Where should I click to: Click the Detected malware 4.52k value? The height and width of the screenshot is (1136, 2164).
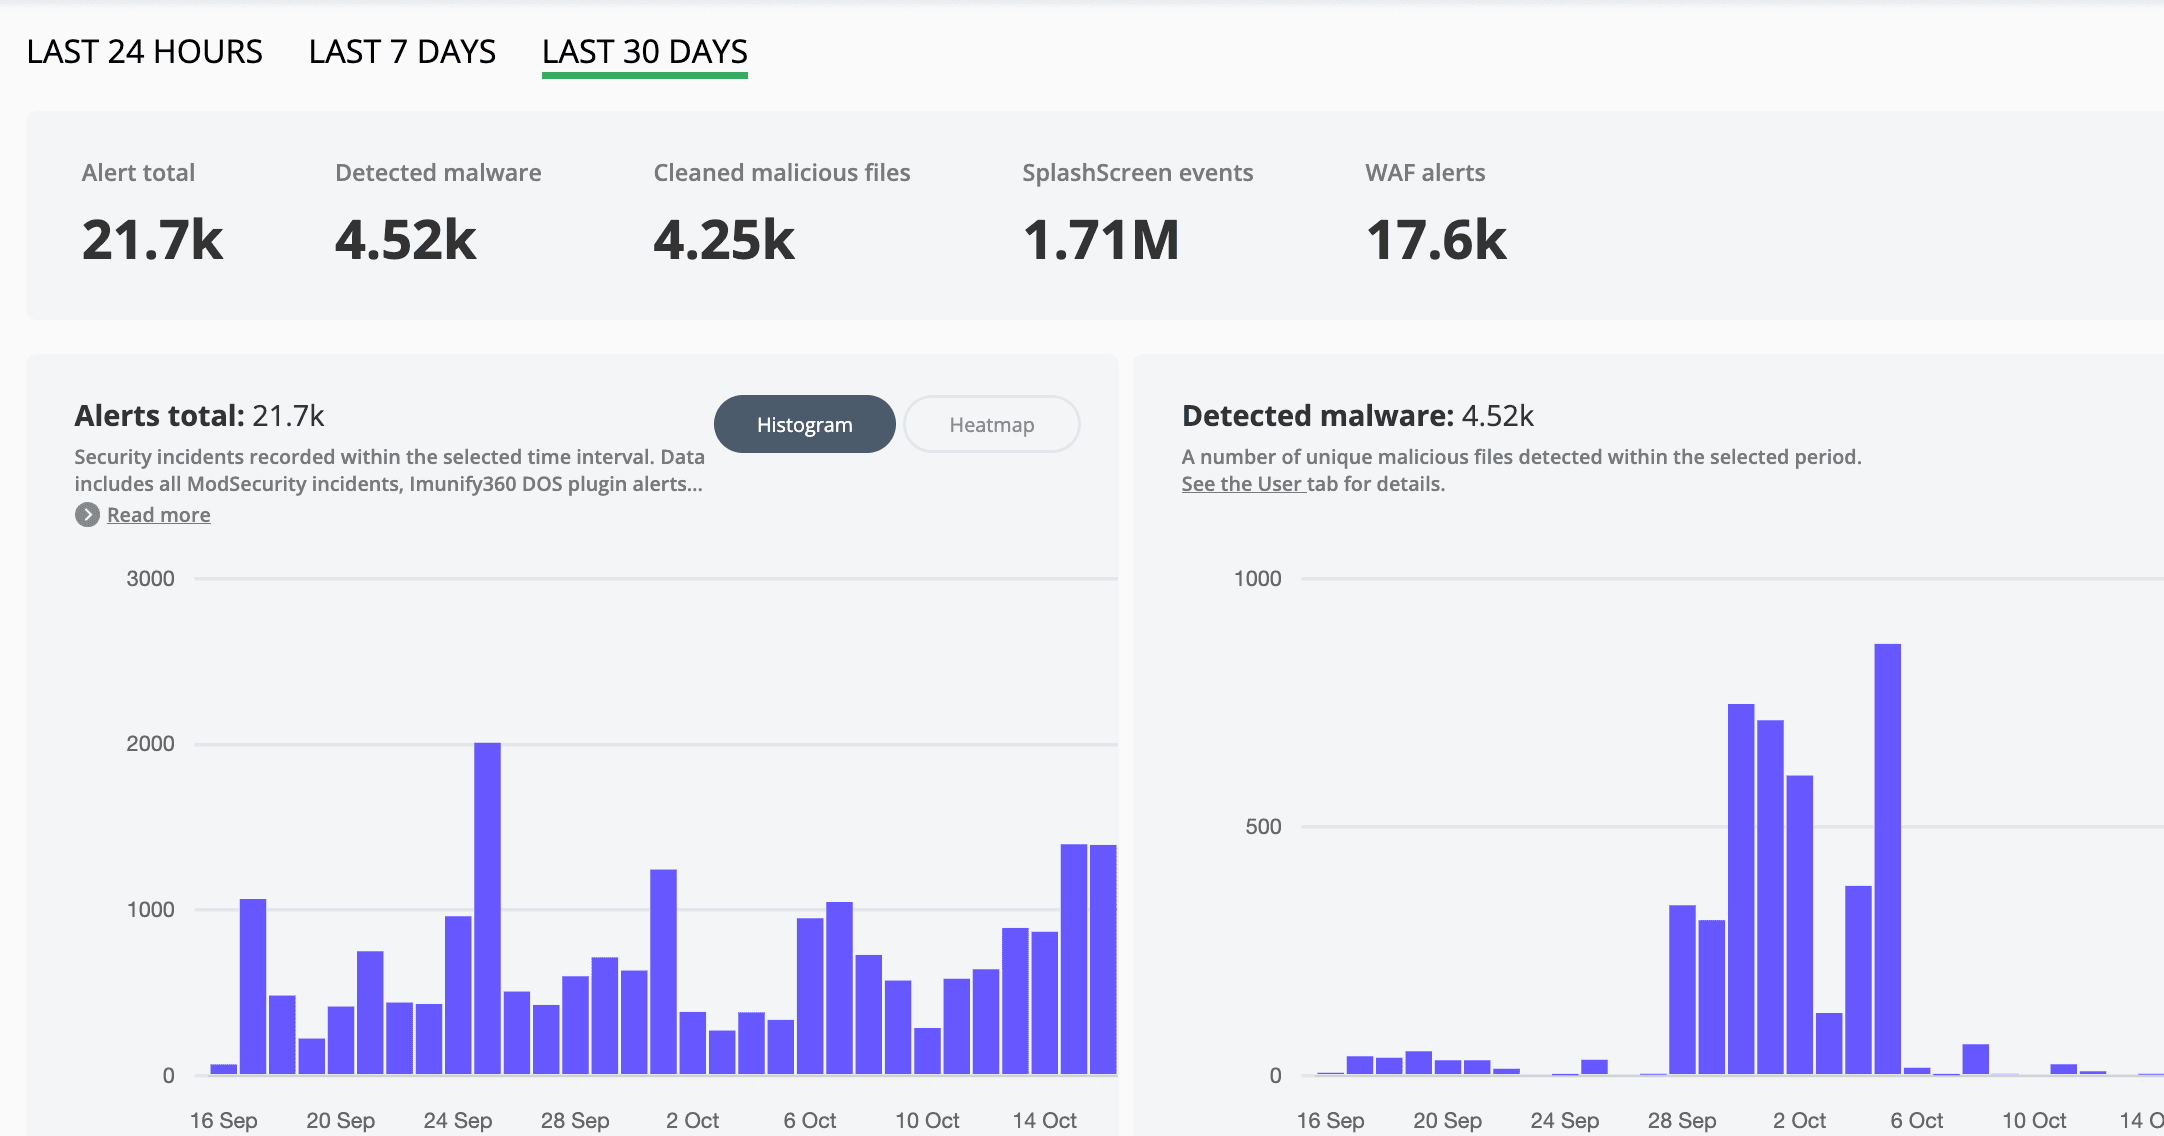(406, 240)
